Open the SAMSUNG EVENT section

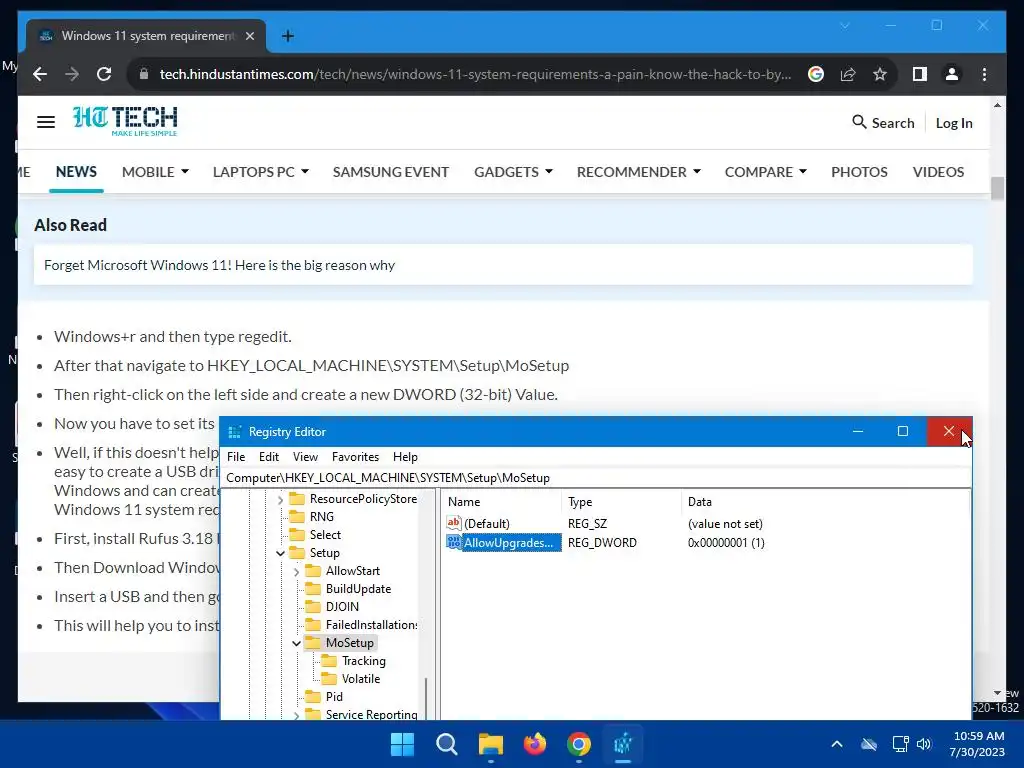click(391, 172)
